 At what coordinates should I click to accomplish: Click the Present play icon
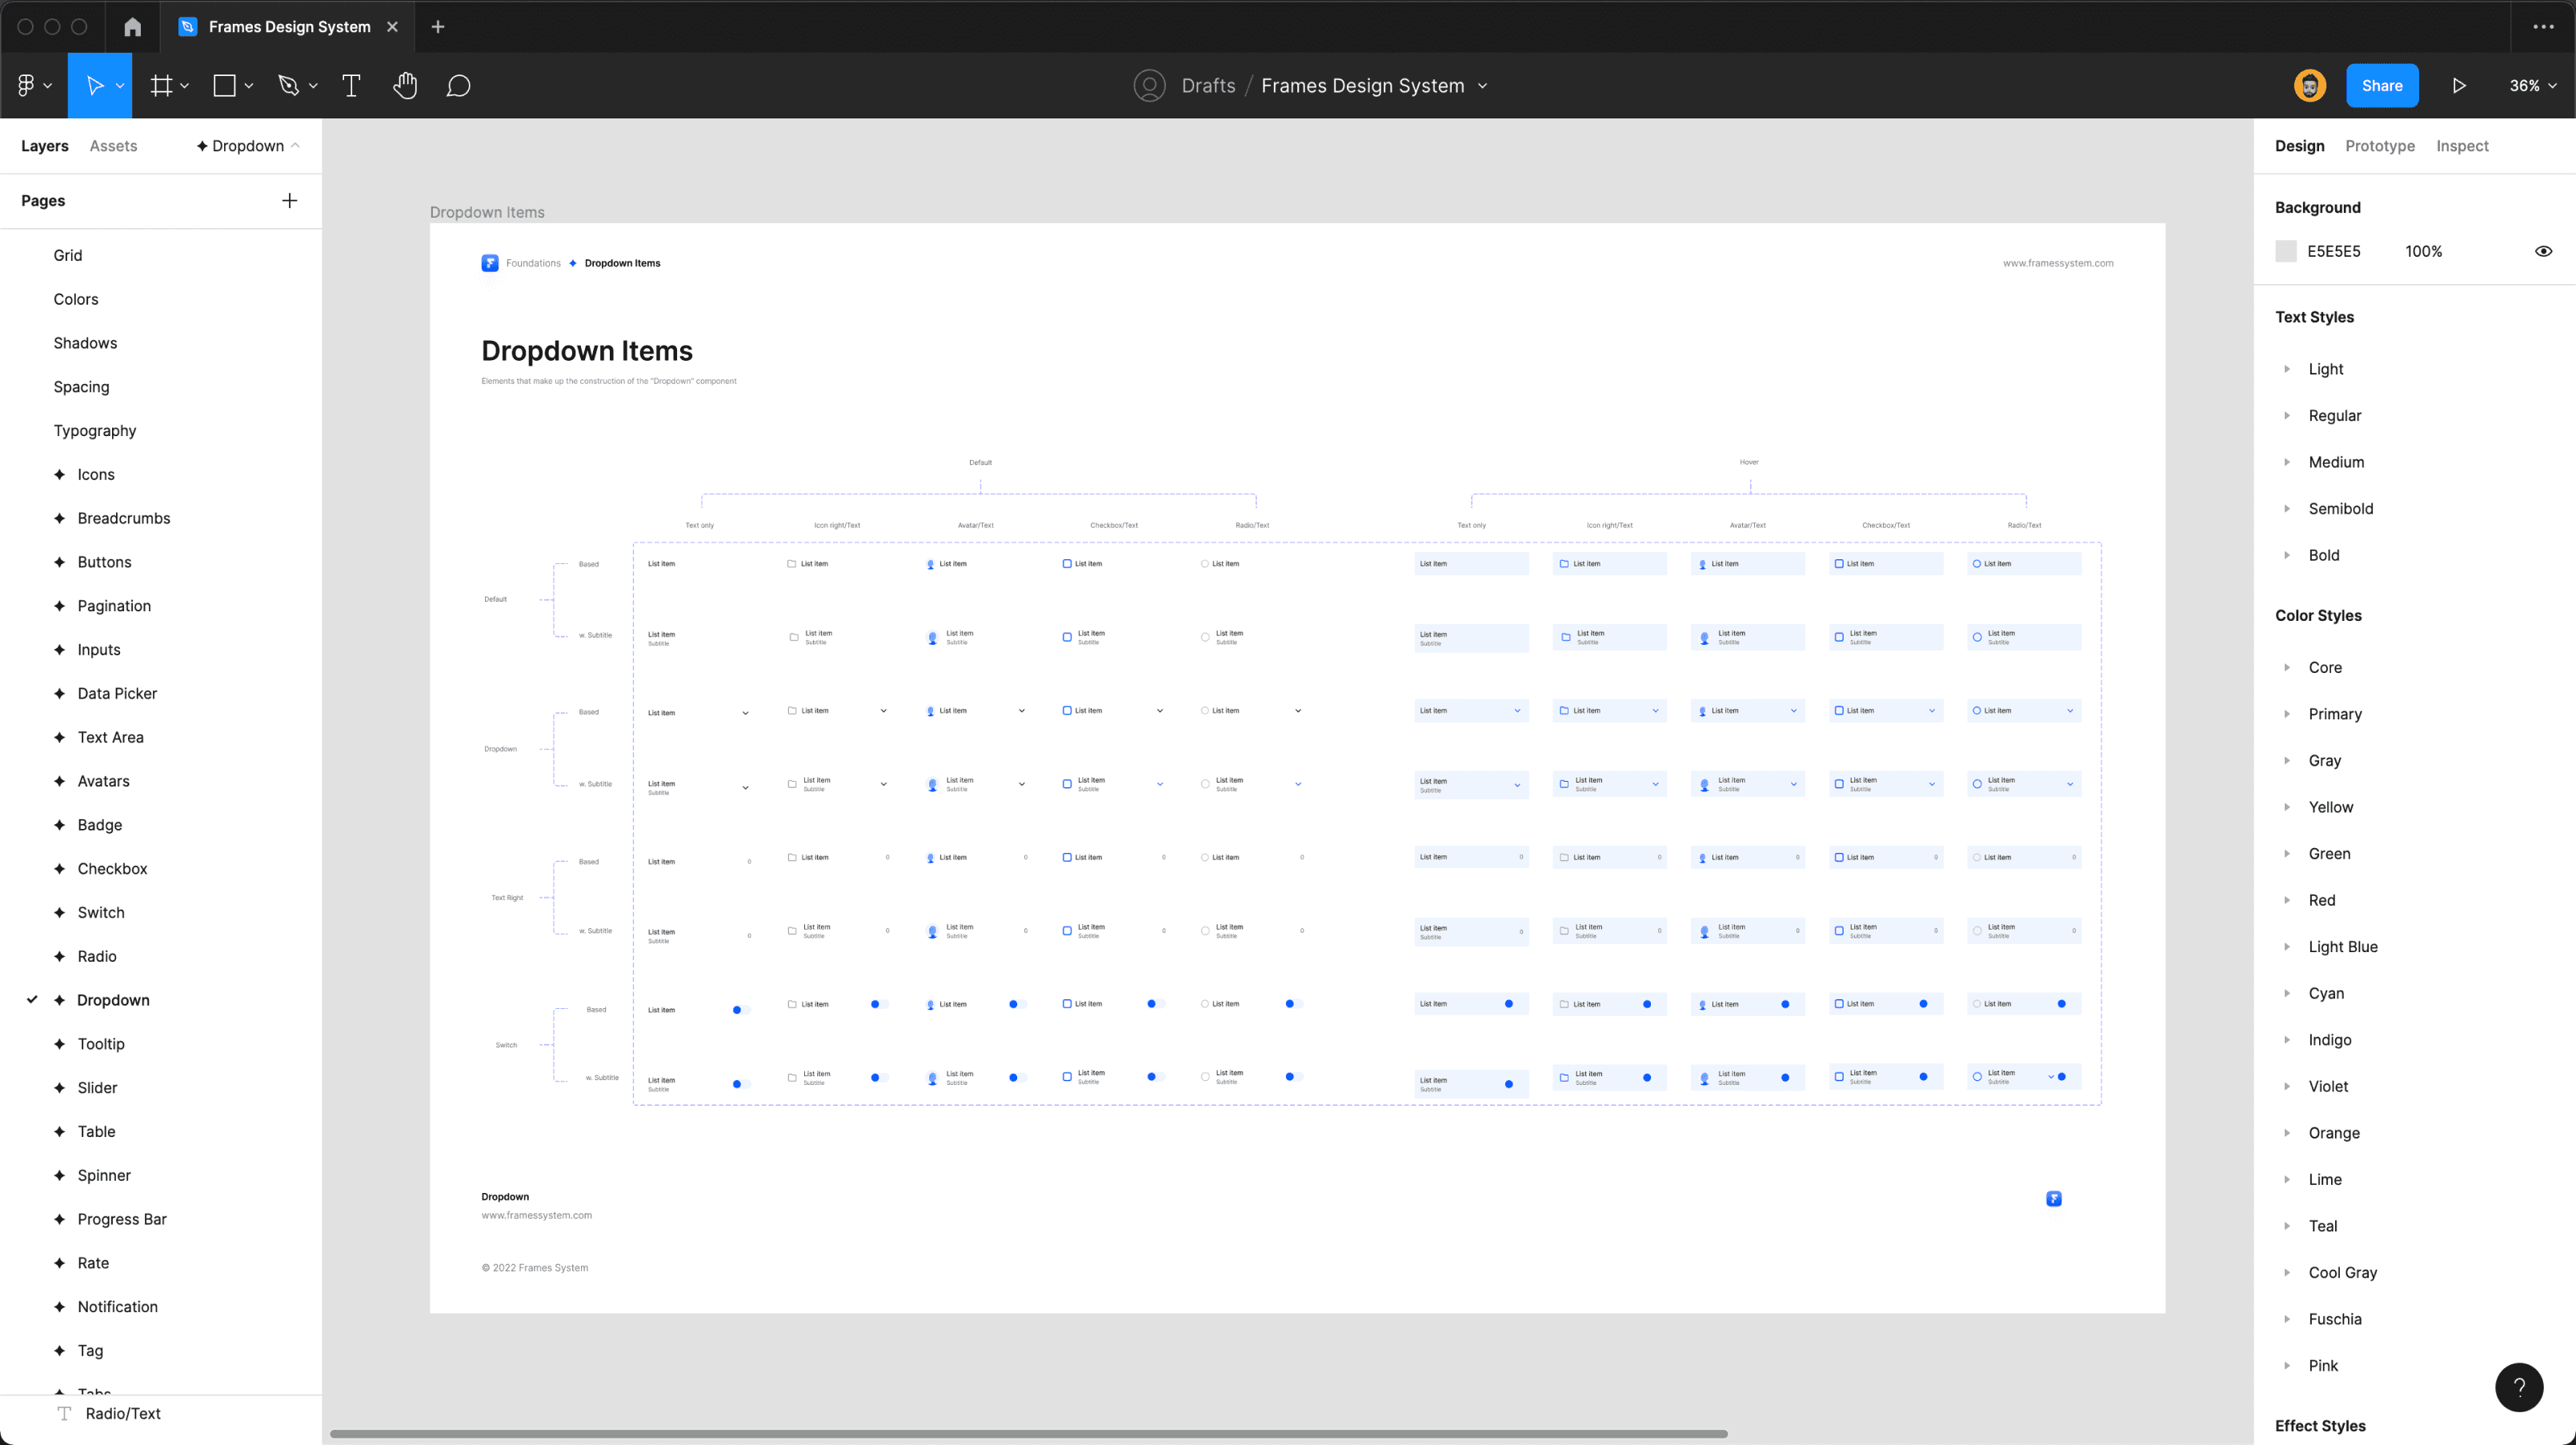(x=2459, y=86)
